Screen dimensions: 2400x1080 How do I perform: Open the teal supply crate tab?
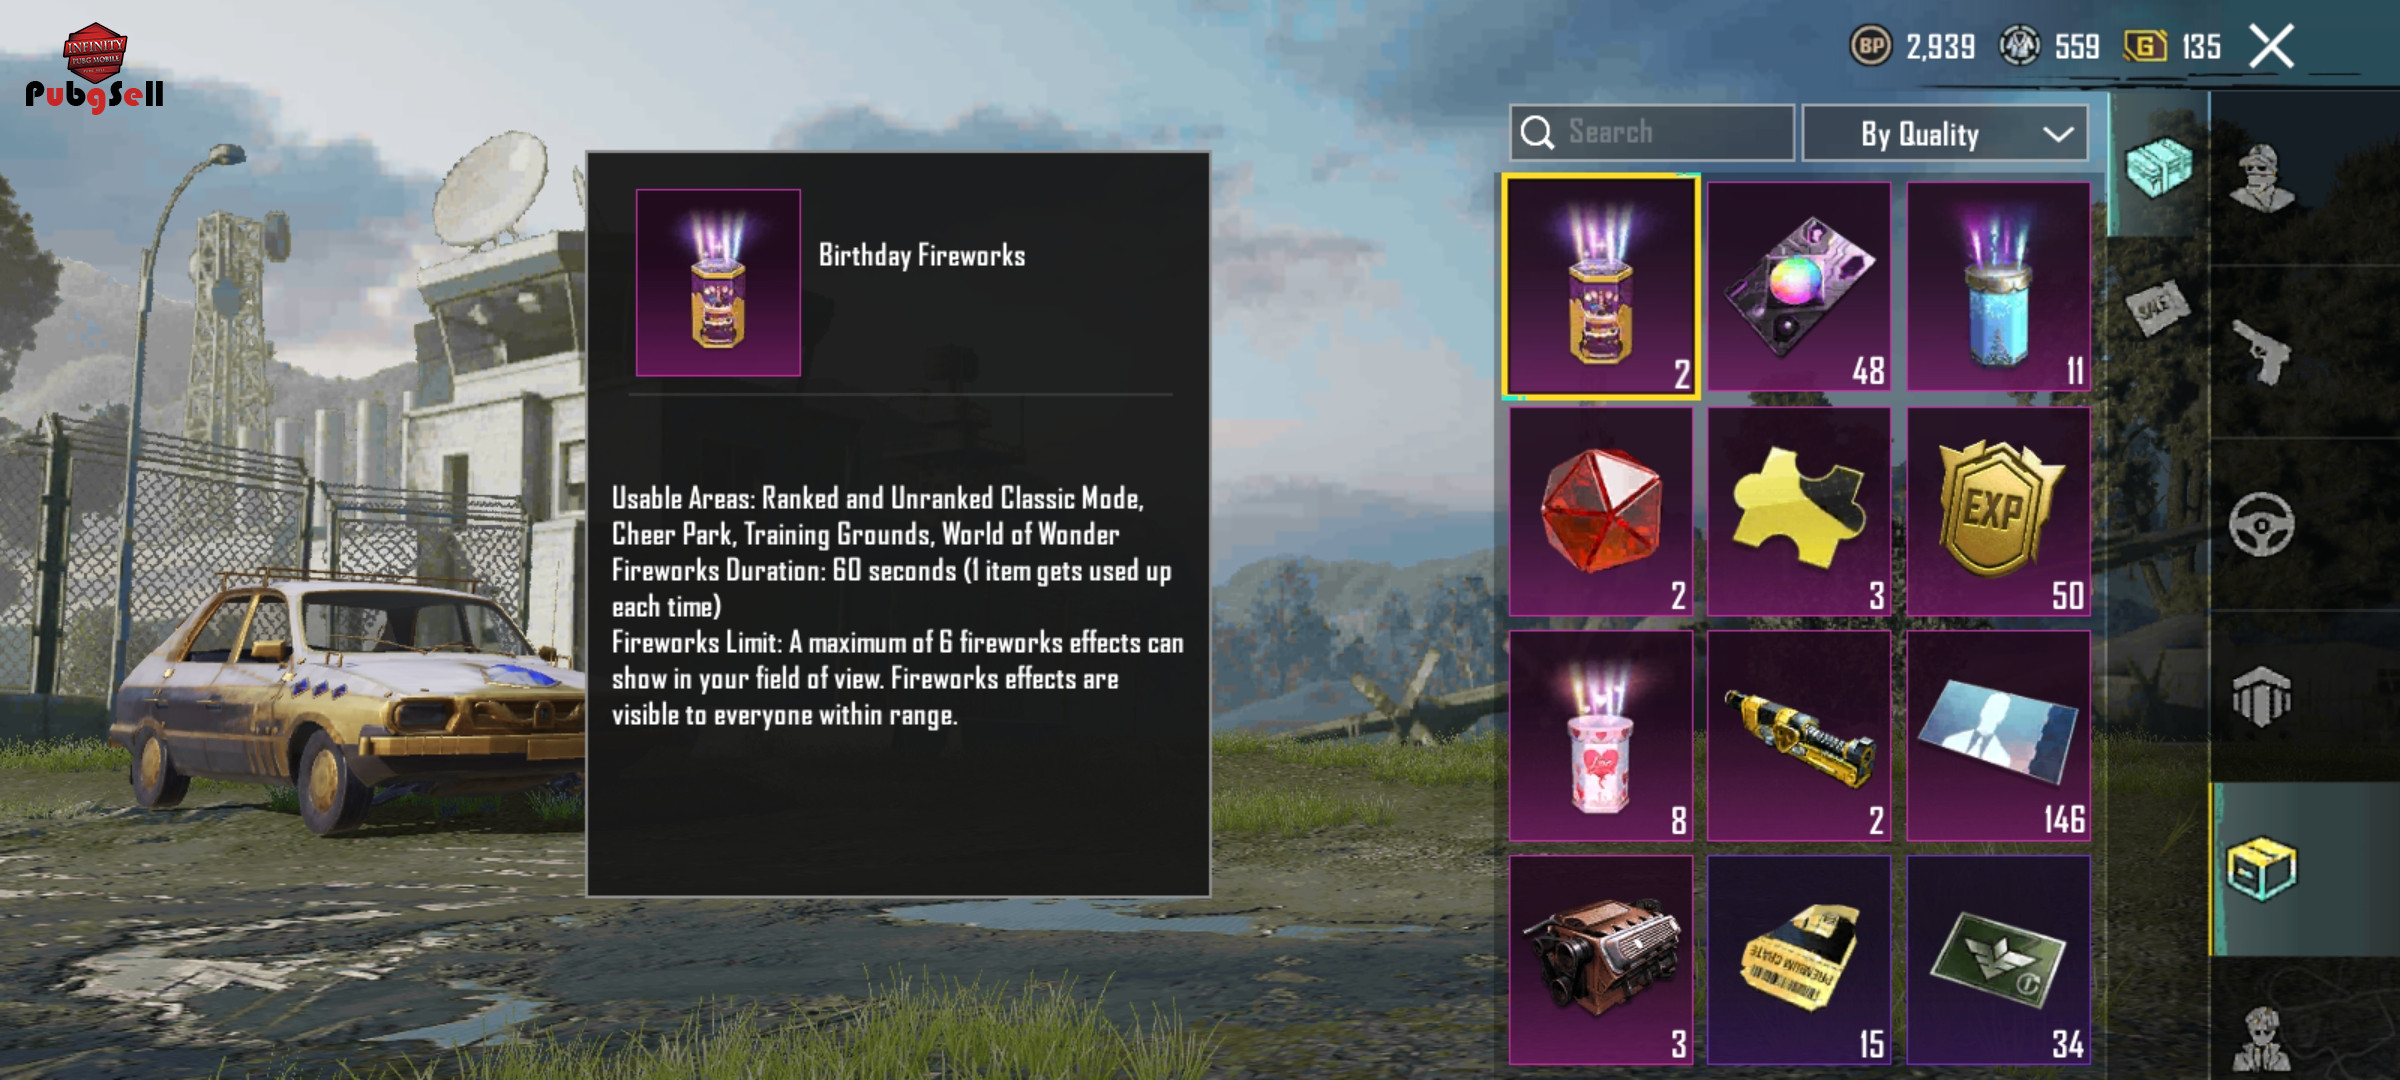[2160, 166]
